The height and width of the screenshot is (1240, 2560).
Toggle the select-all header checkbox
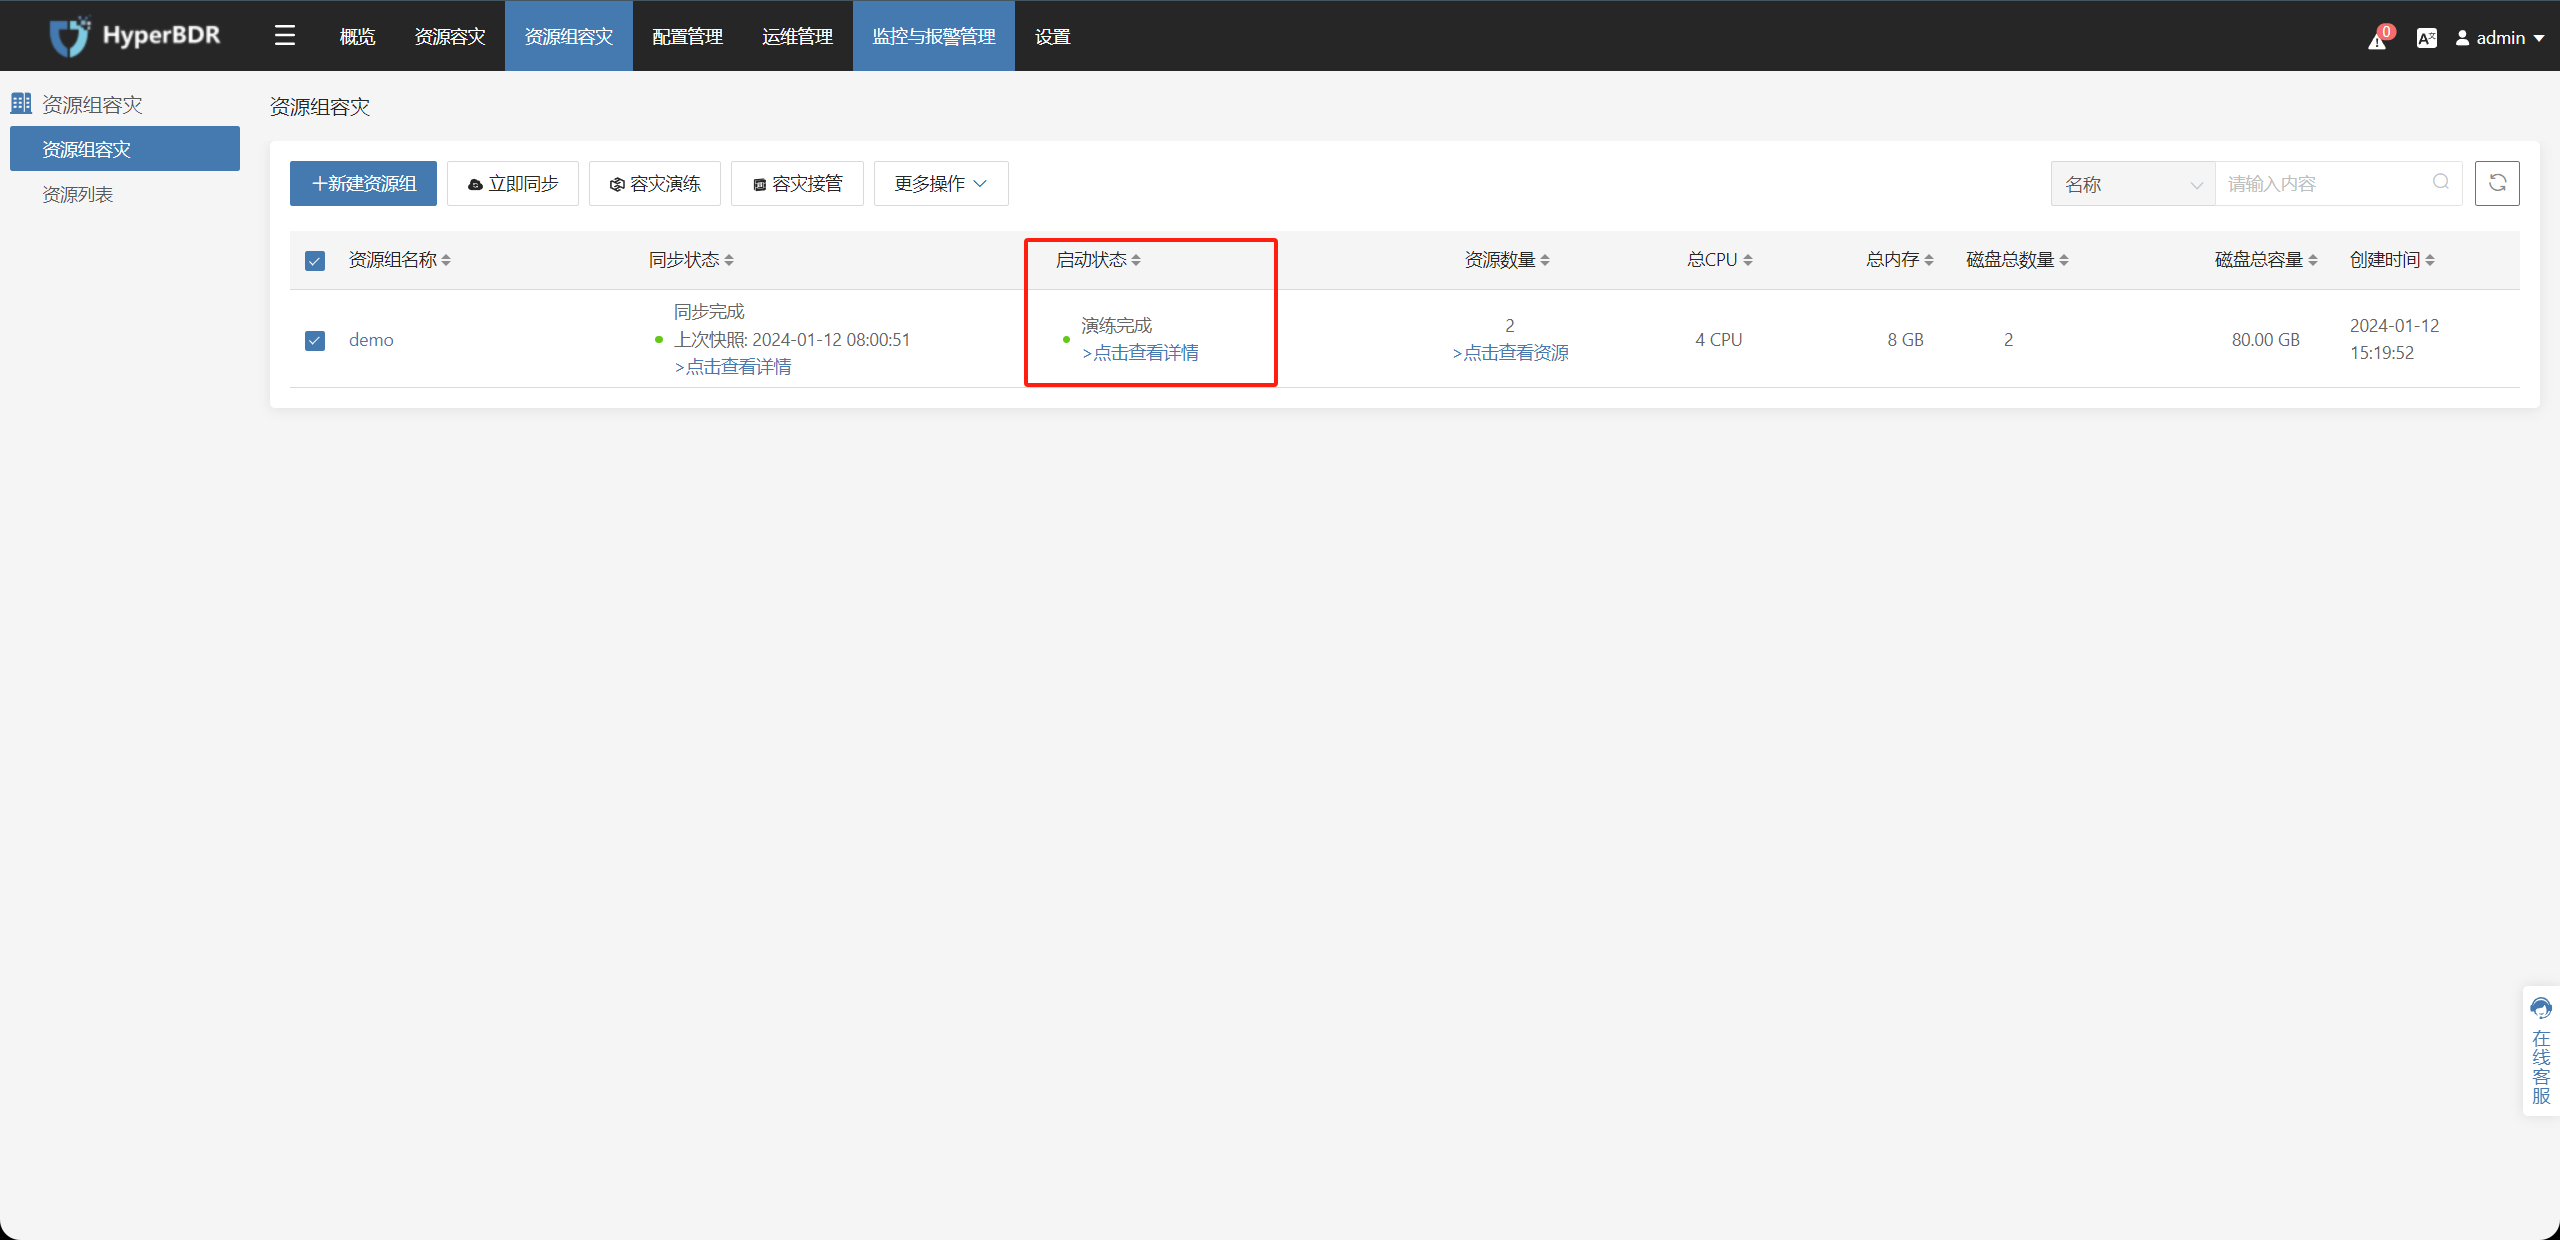tap(315, 261)
